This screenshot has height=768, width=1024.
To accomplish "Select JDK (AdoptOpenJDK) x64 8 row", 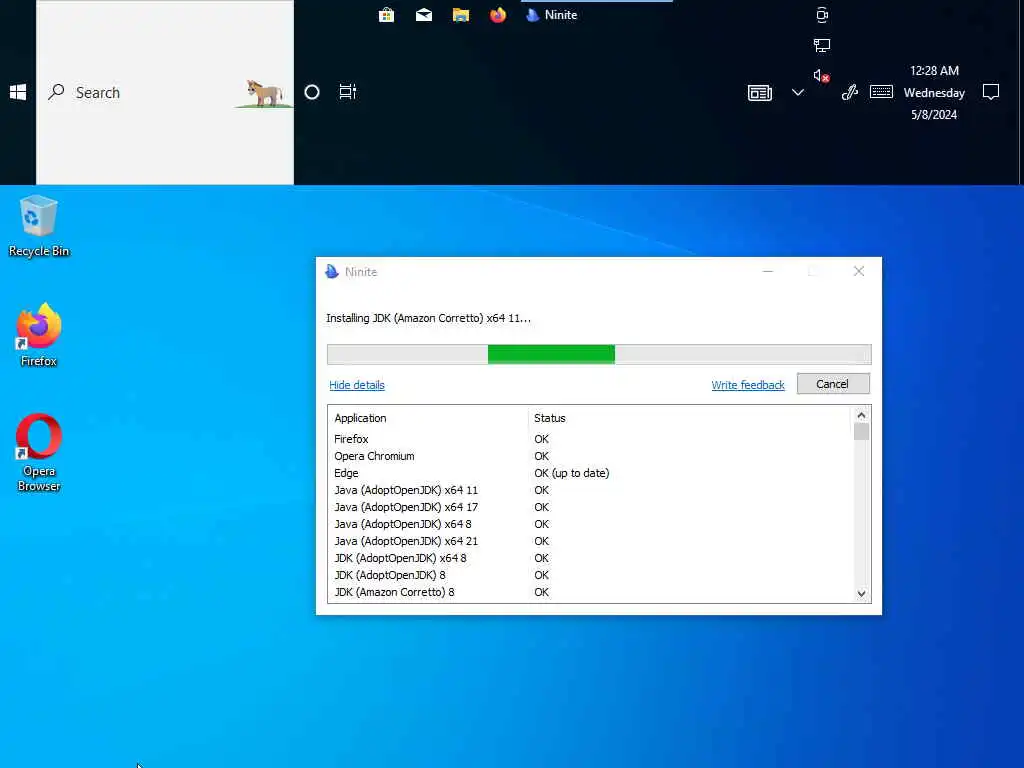I will (x=591, y=558).
